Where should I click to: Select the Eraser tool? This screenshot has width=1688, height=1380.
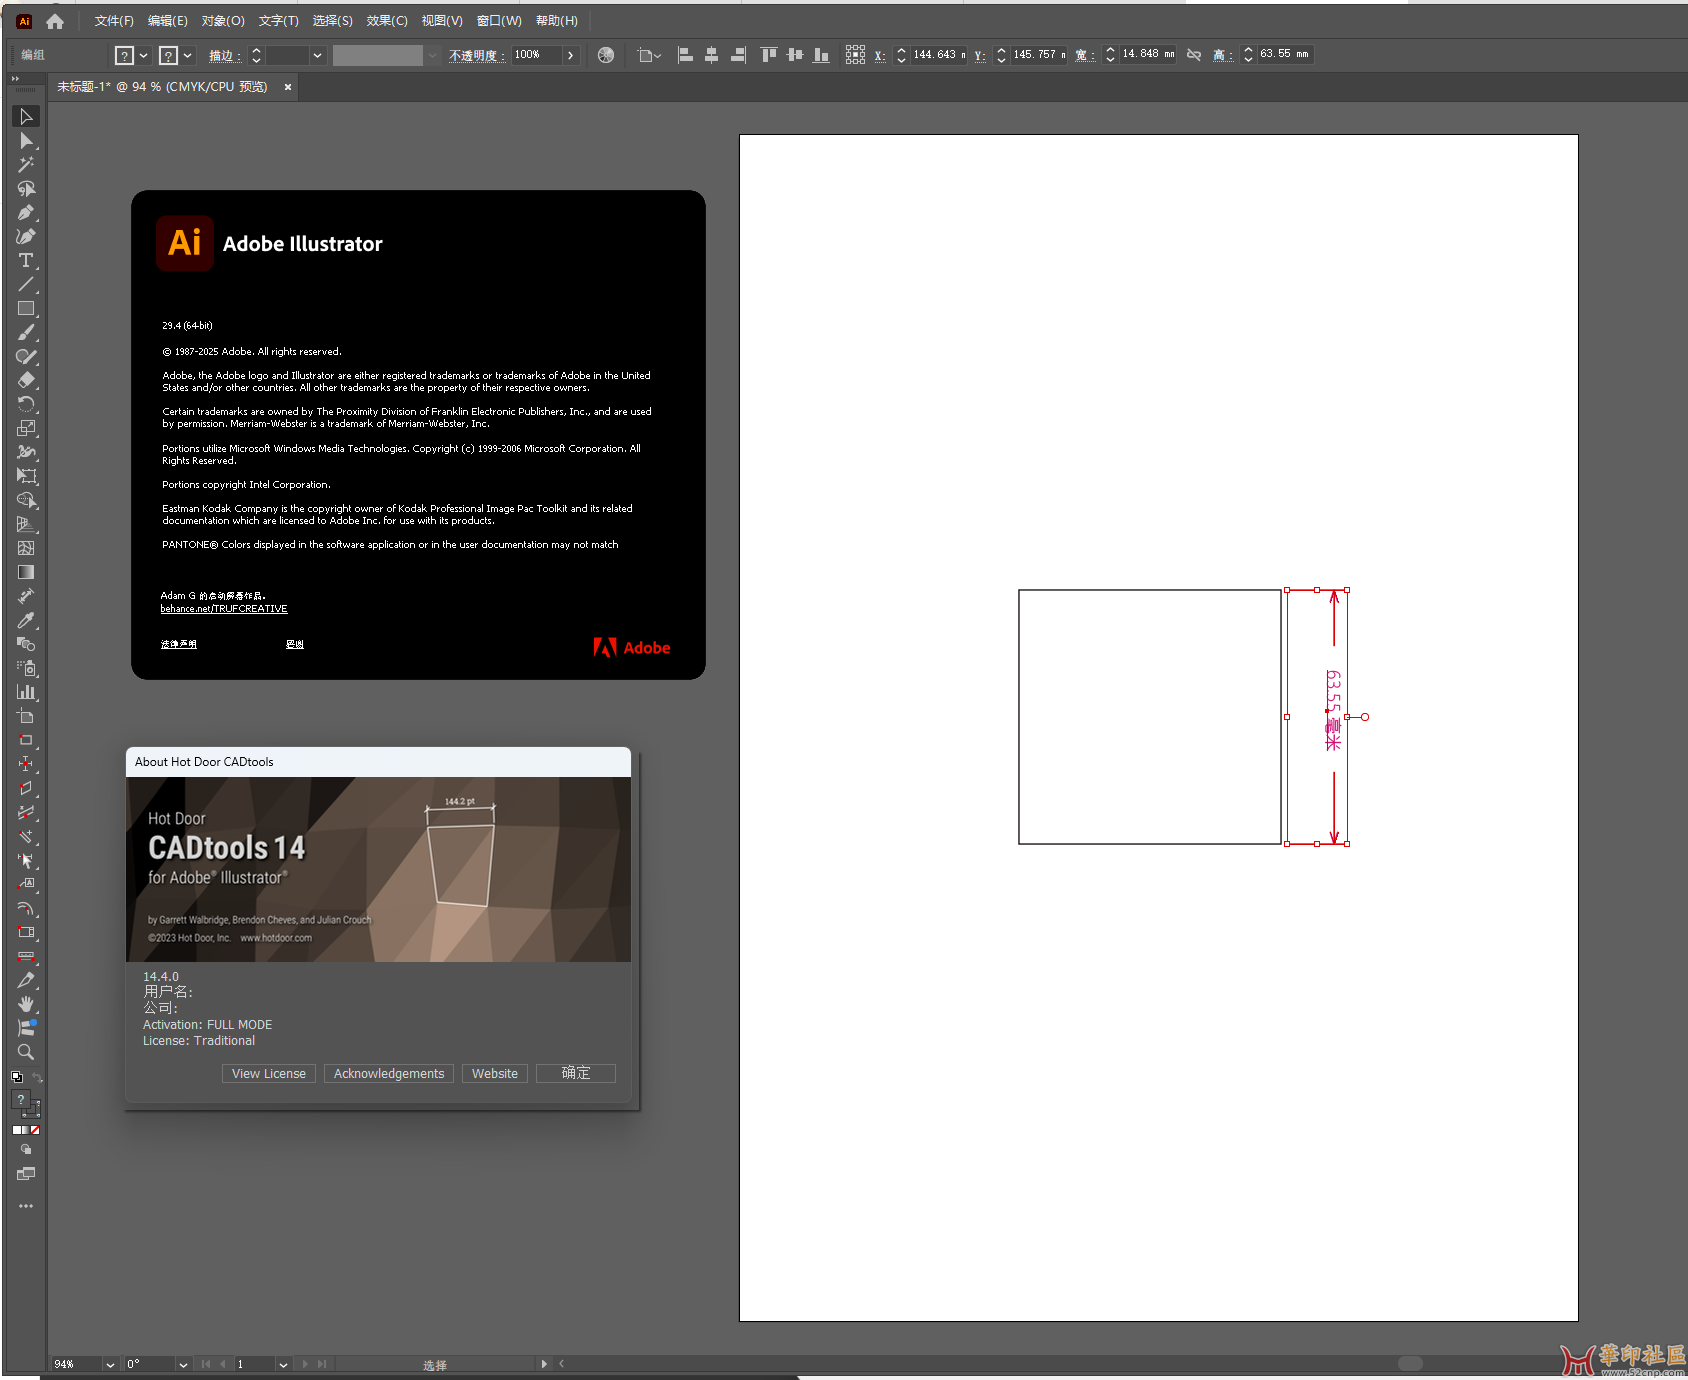coord(26,381)
